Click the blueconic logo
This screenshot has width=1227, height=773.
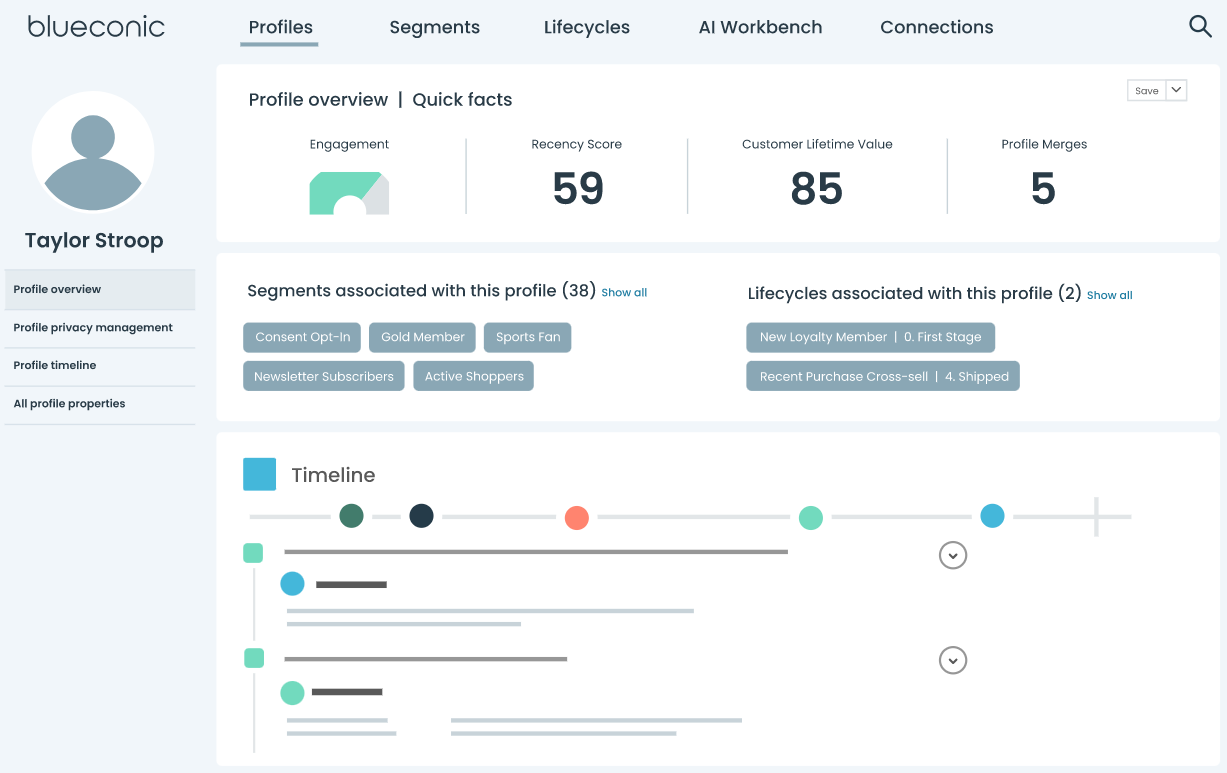(x=96, y=27)
